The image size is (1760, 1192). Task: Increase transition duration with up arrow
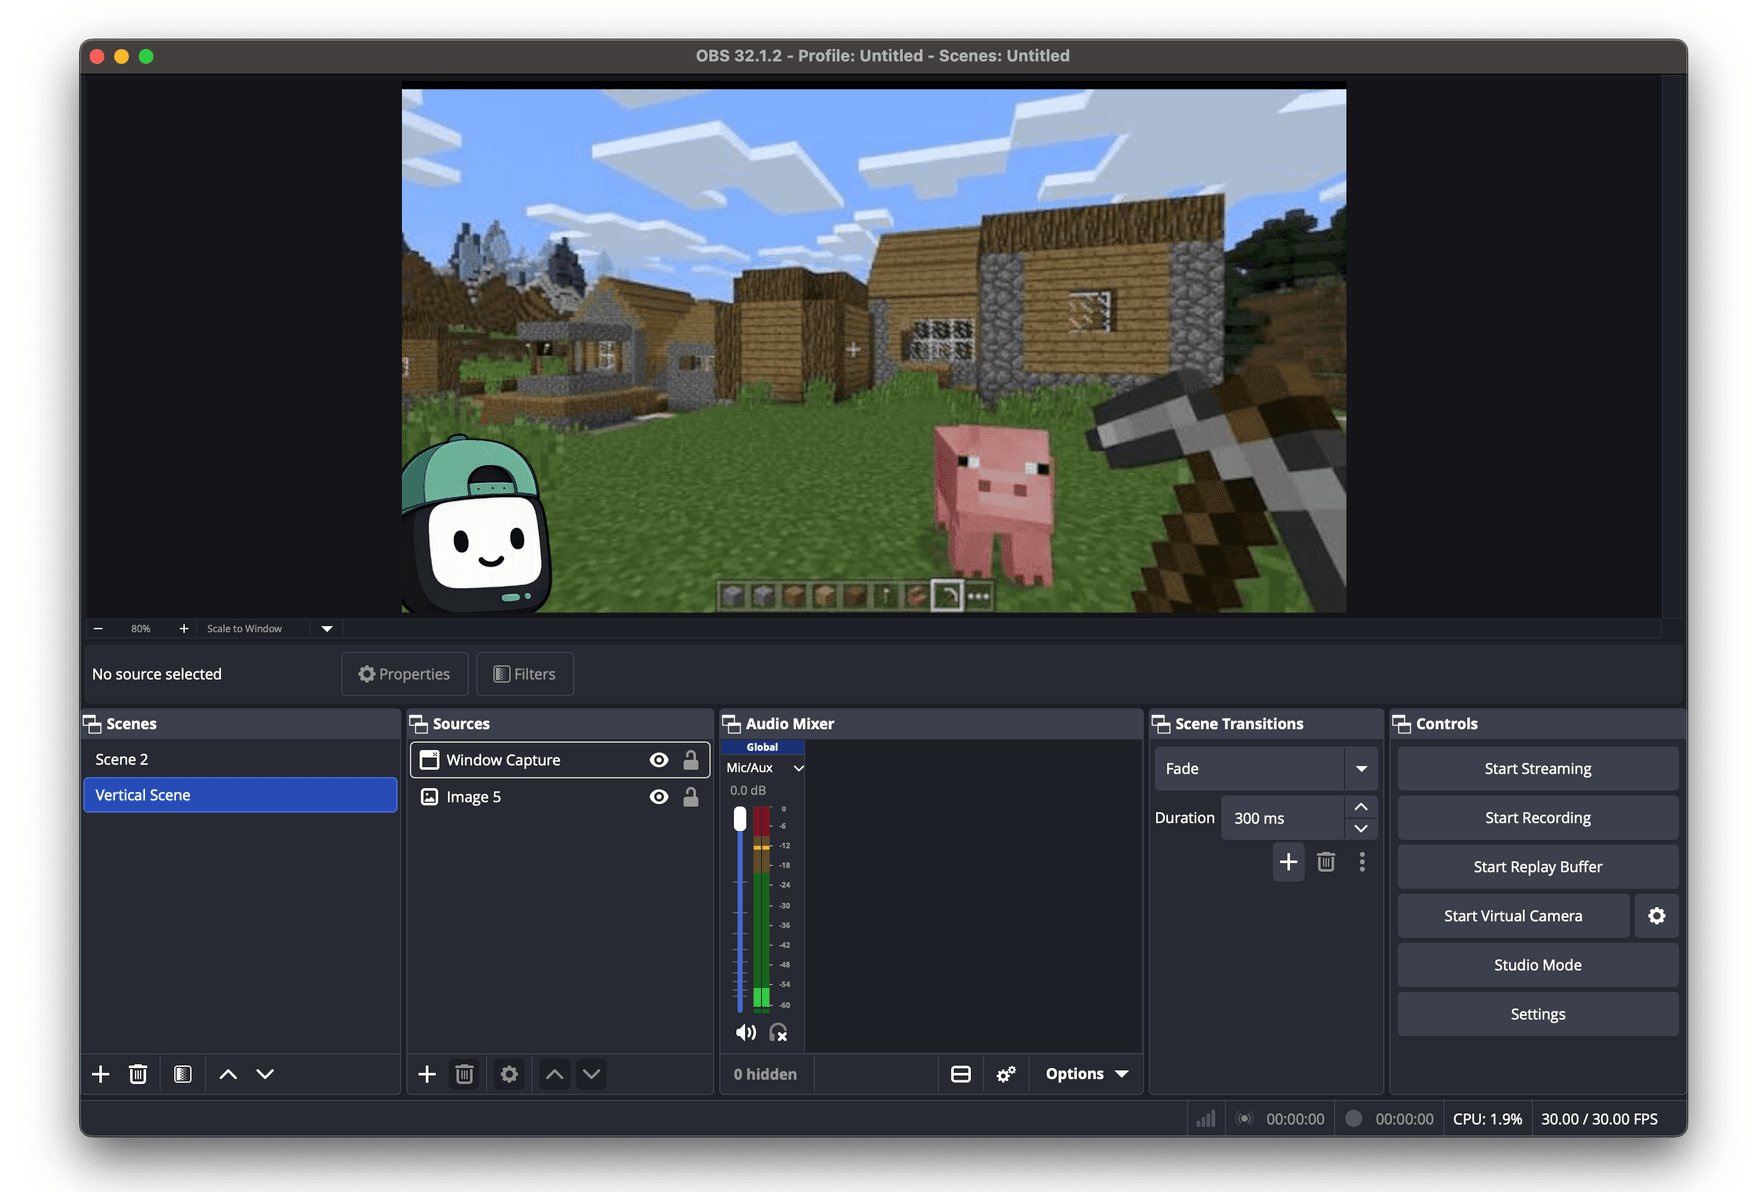coord(1361,807)
